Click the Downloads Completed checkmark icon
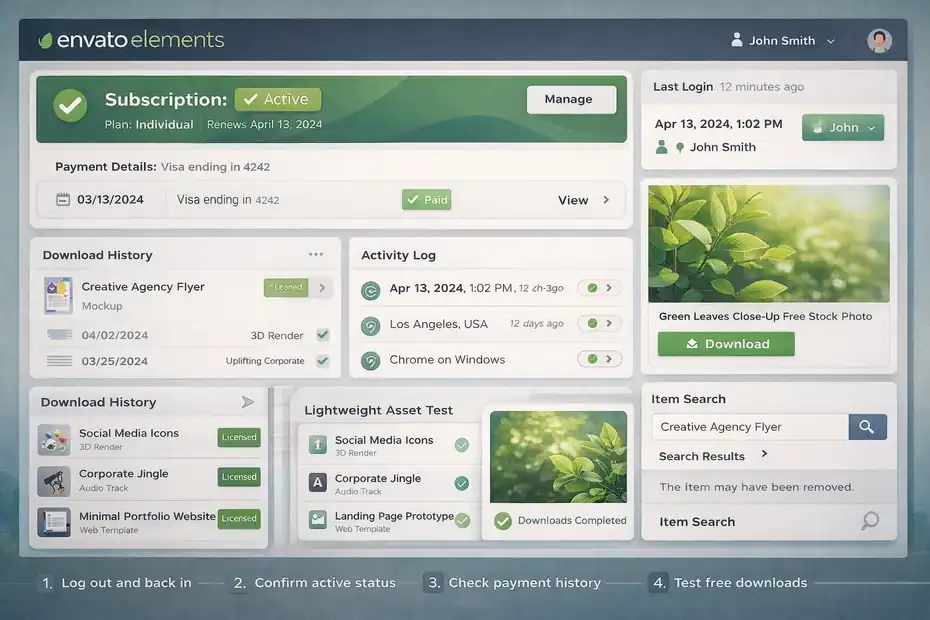Image resolution: width=930 pixels, height=620 pixels. [503, 521]
